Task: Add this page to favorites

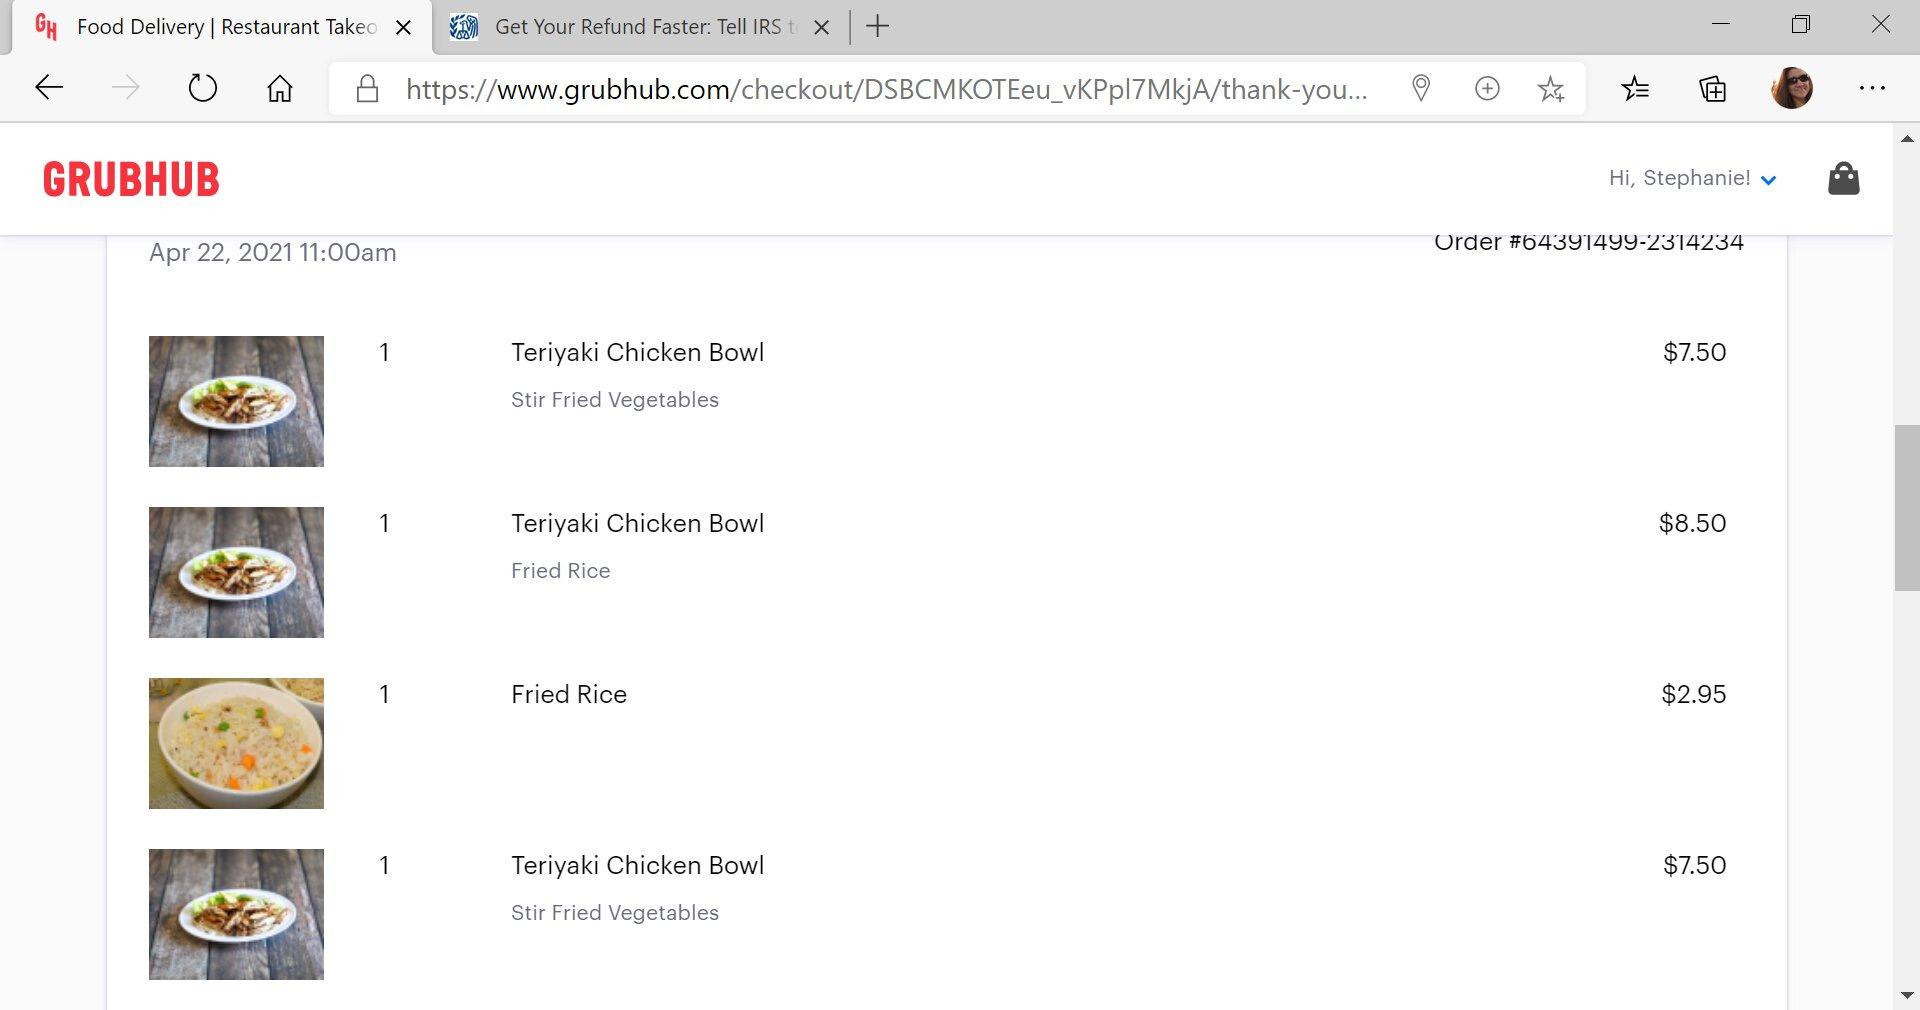Action: 1550,89
